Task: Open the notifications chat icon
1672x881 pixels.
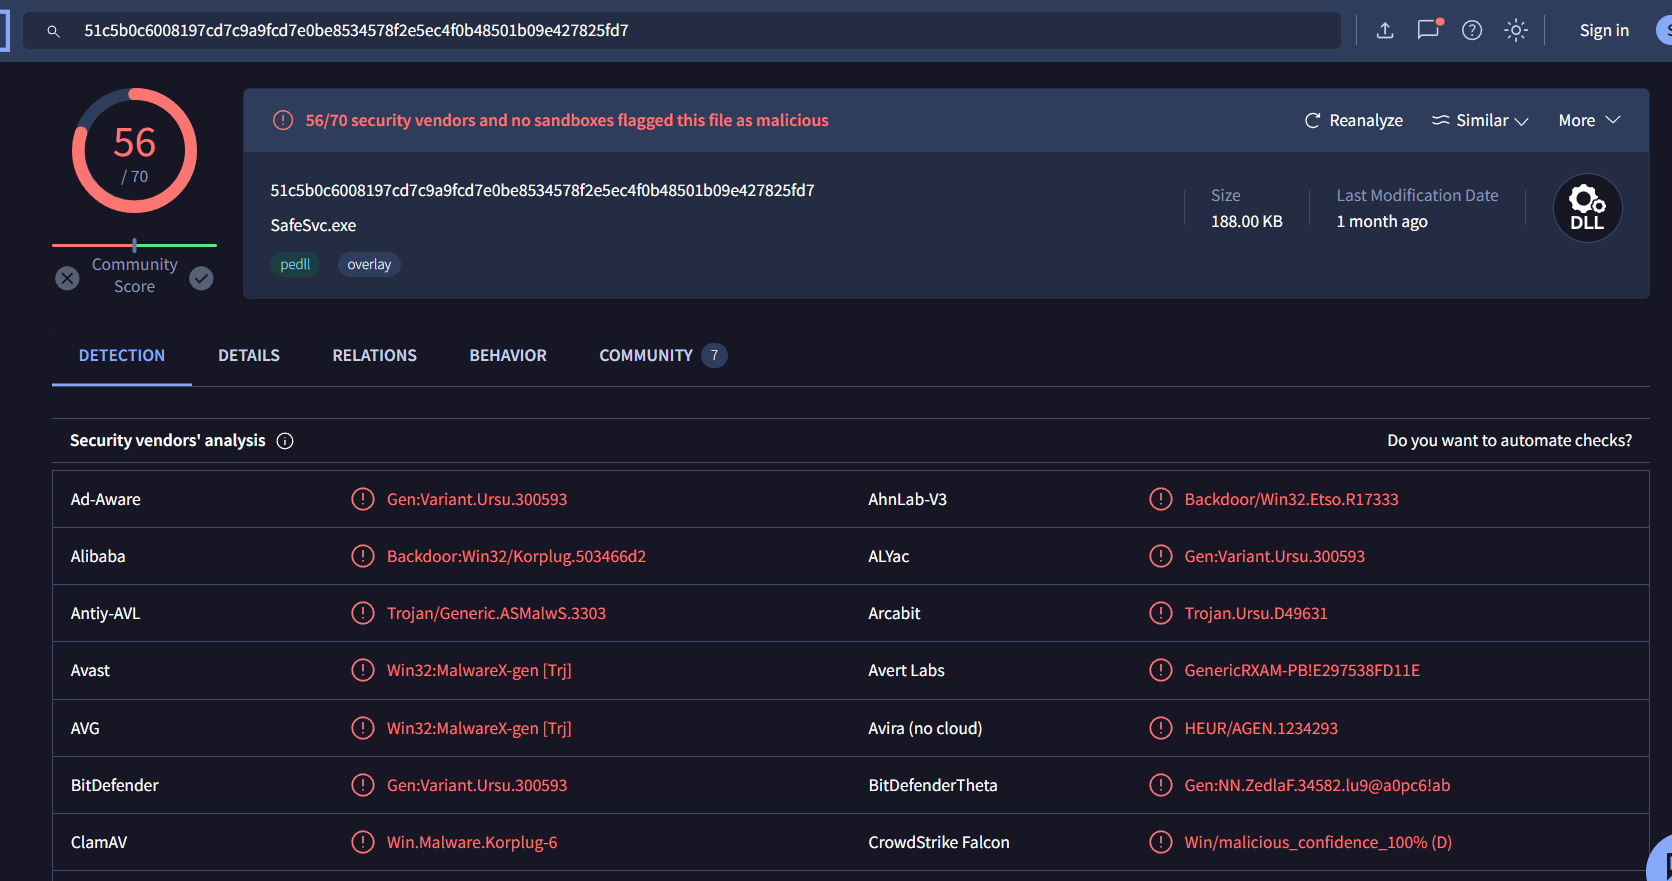Action: (1428, 30)
